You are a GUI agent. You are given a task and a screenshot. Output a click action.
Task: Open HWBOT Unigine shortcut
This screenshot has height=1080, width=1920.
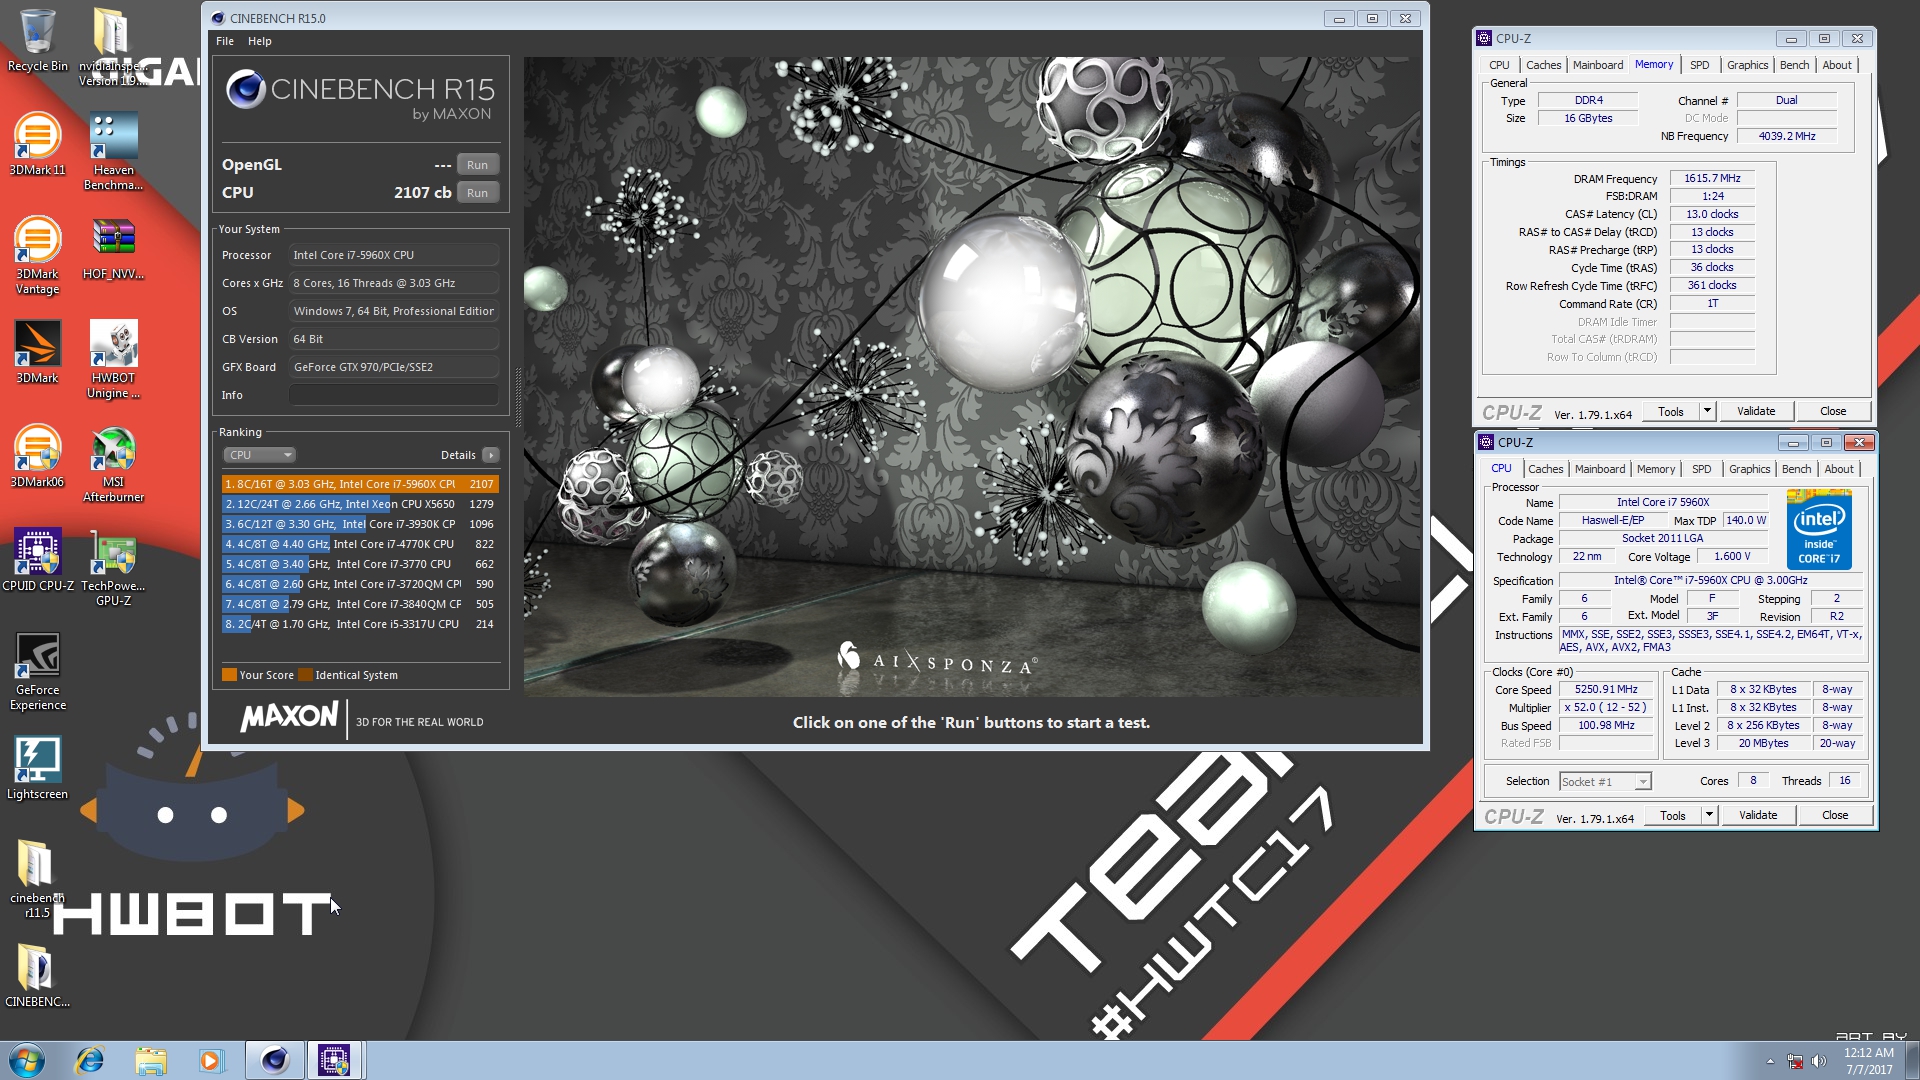point(113,359)
